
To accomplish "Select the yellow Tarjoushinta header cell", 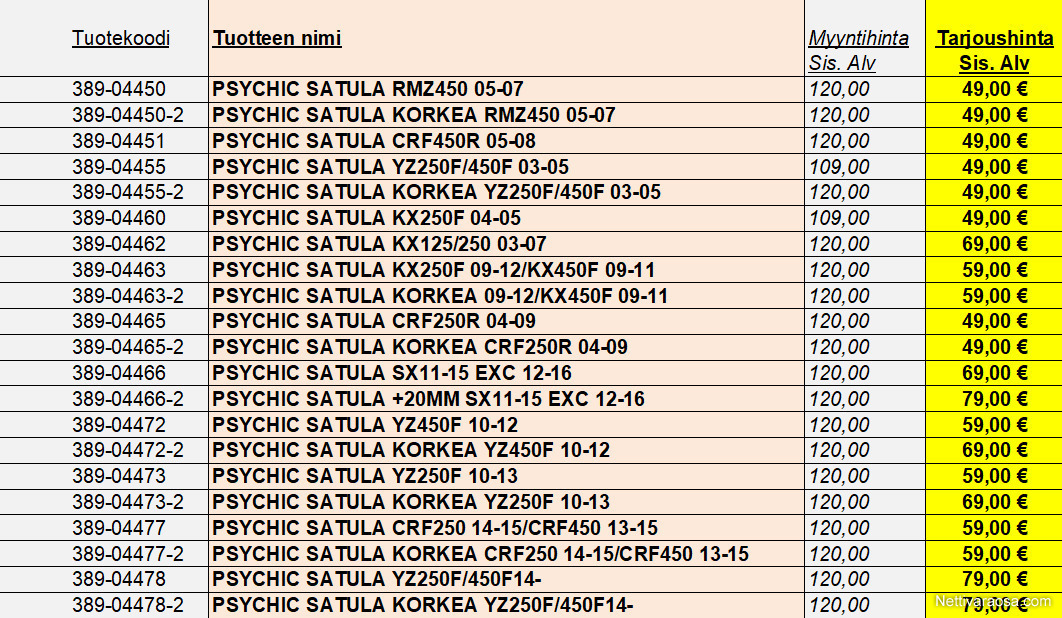I will pos(994,51).
